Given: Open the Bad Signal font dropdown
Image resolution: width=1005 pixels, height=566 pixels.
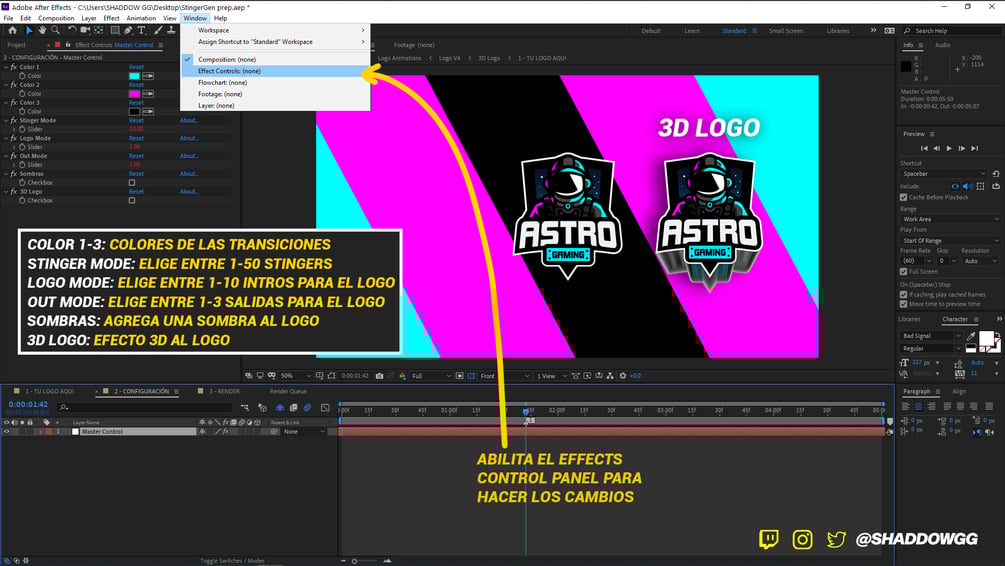Looking at the screenshot, I should click(x=931, y=336).
